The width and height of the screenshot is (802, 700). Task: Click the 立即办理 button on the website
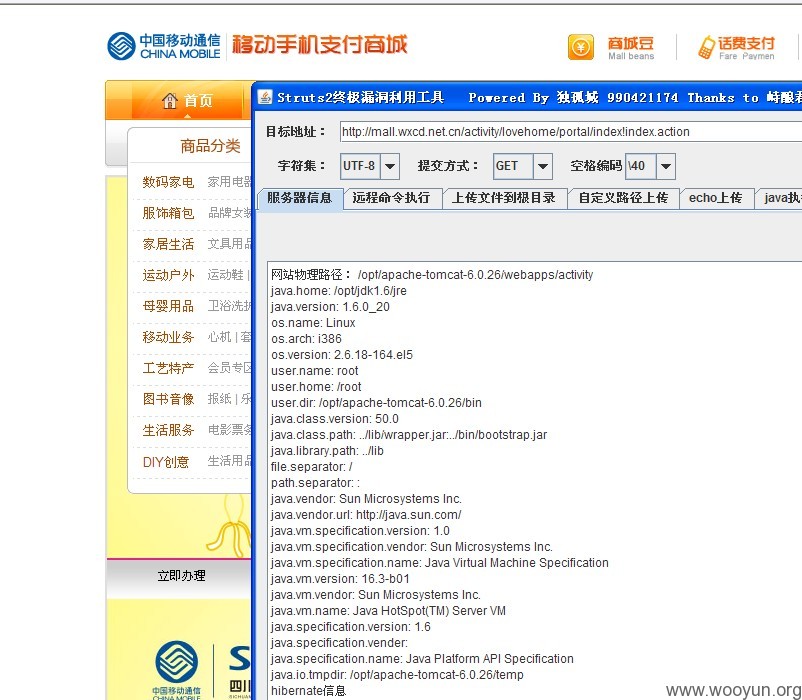point(181,576)
